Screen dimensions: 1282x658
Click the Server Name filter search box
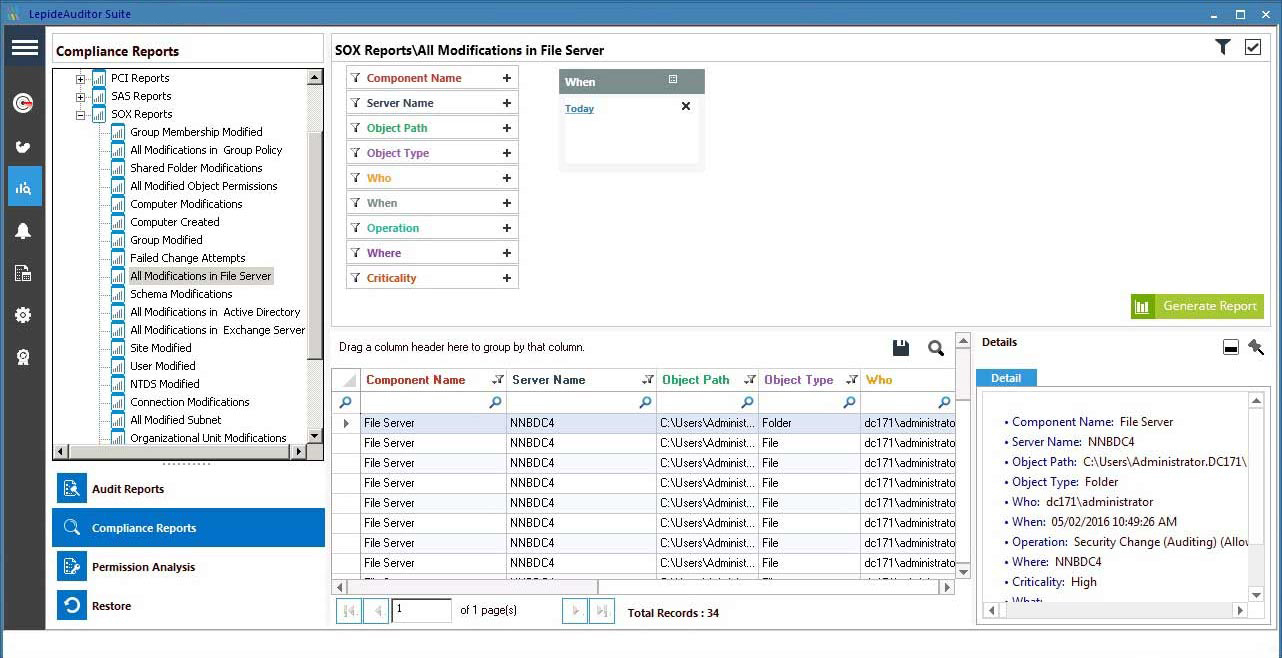[x=581, y=402]
